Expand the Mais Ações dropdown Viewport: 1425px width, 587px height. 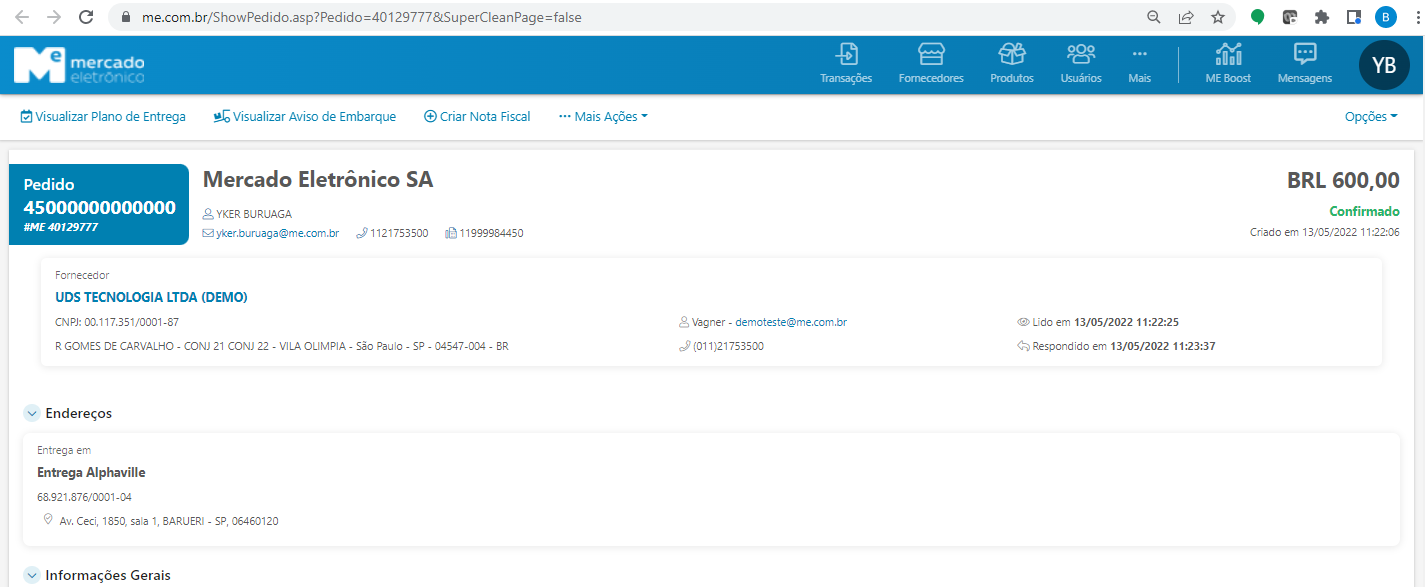pos(603,117)
